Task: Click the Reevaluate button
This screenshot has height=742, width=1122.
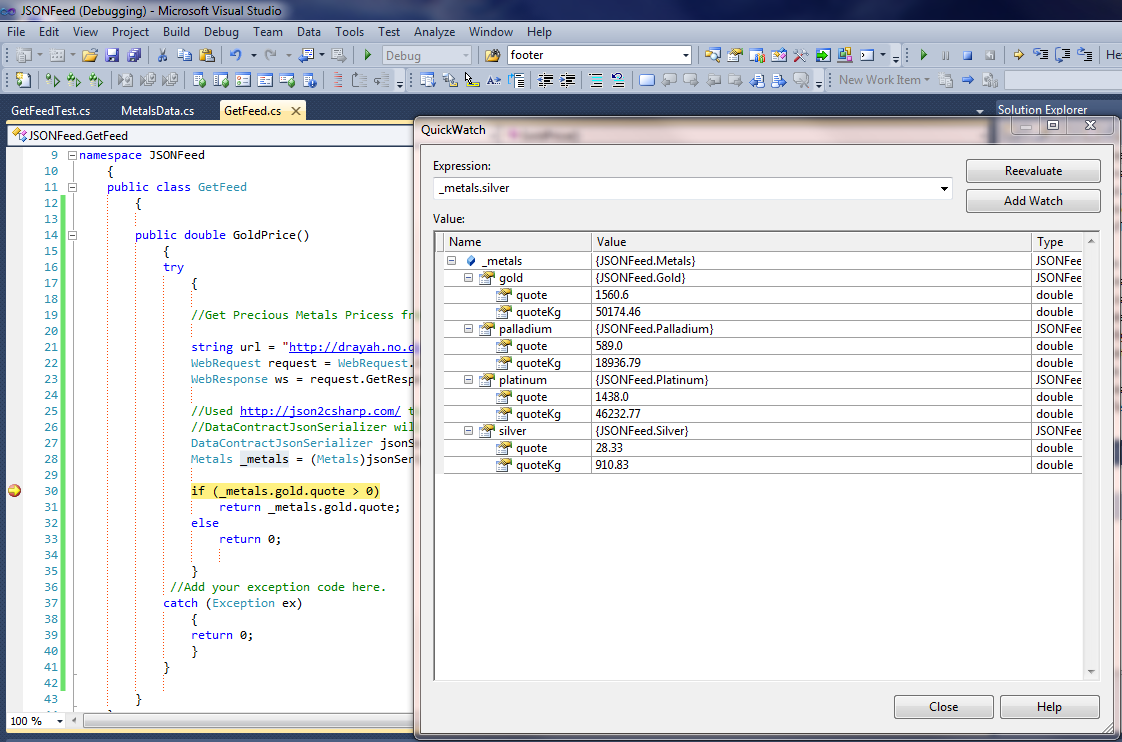Action: (1033, 171)
